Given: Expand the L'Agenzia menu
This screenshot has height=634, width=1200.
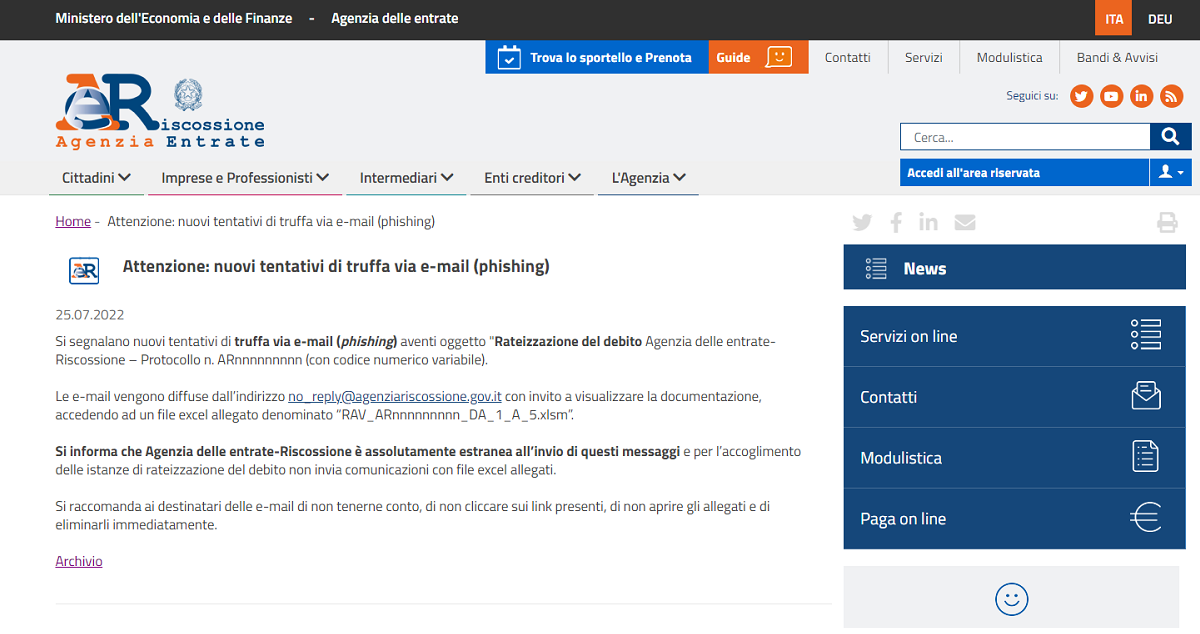Looking at the screenshot, I should [x=648, y=178].
